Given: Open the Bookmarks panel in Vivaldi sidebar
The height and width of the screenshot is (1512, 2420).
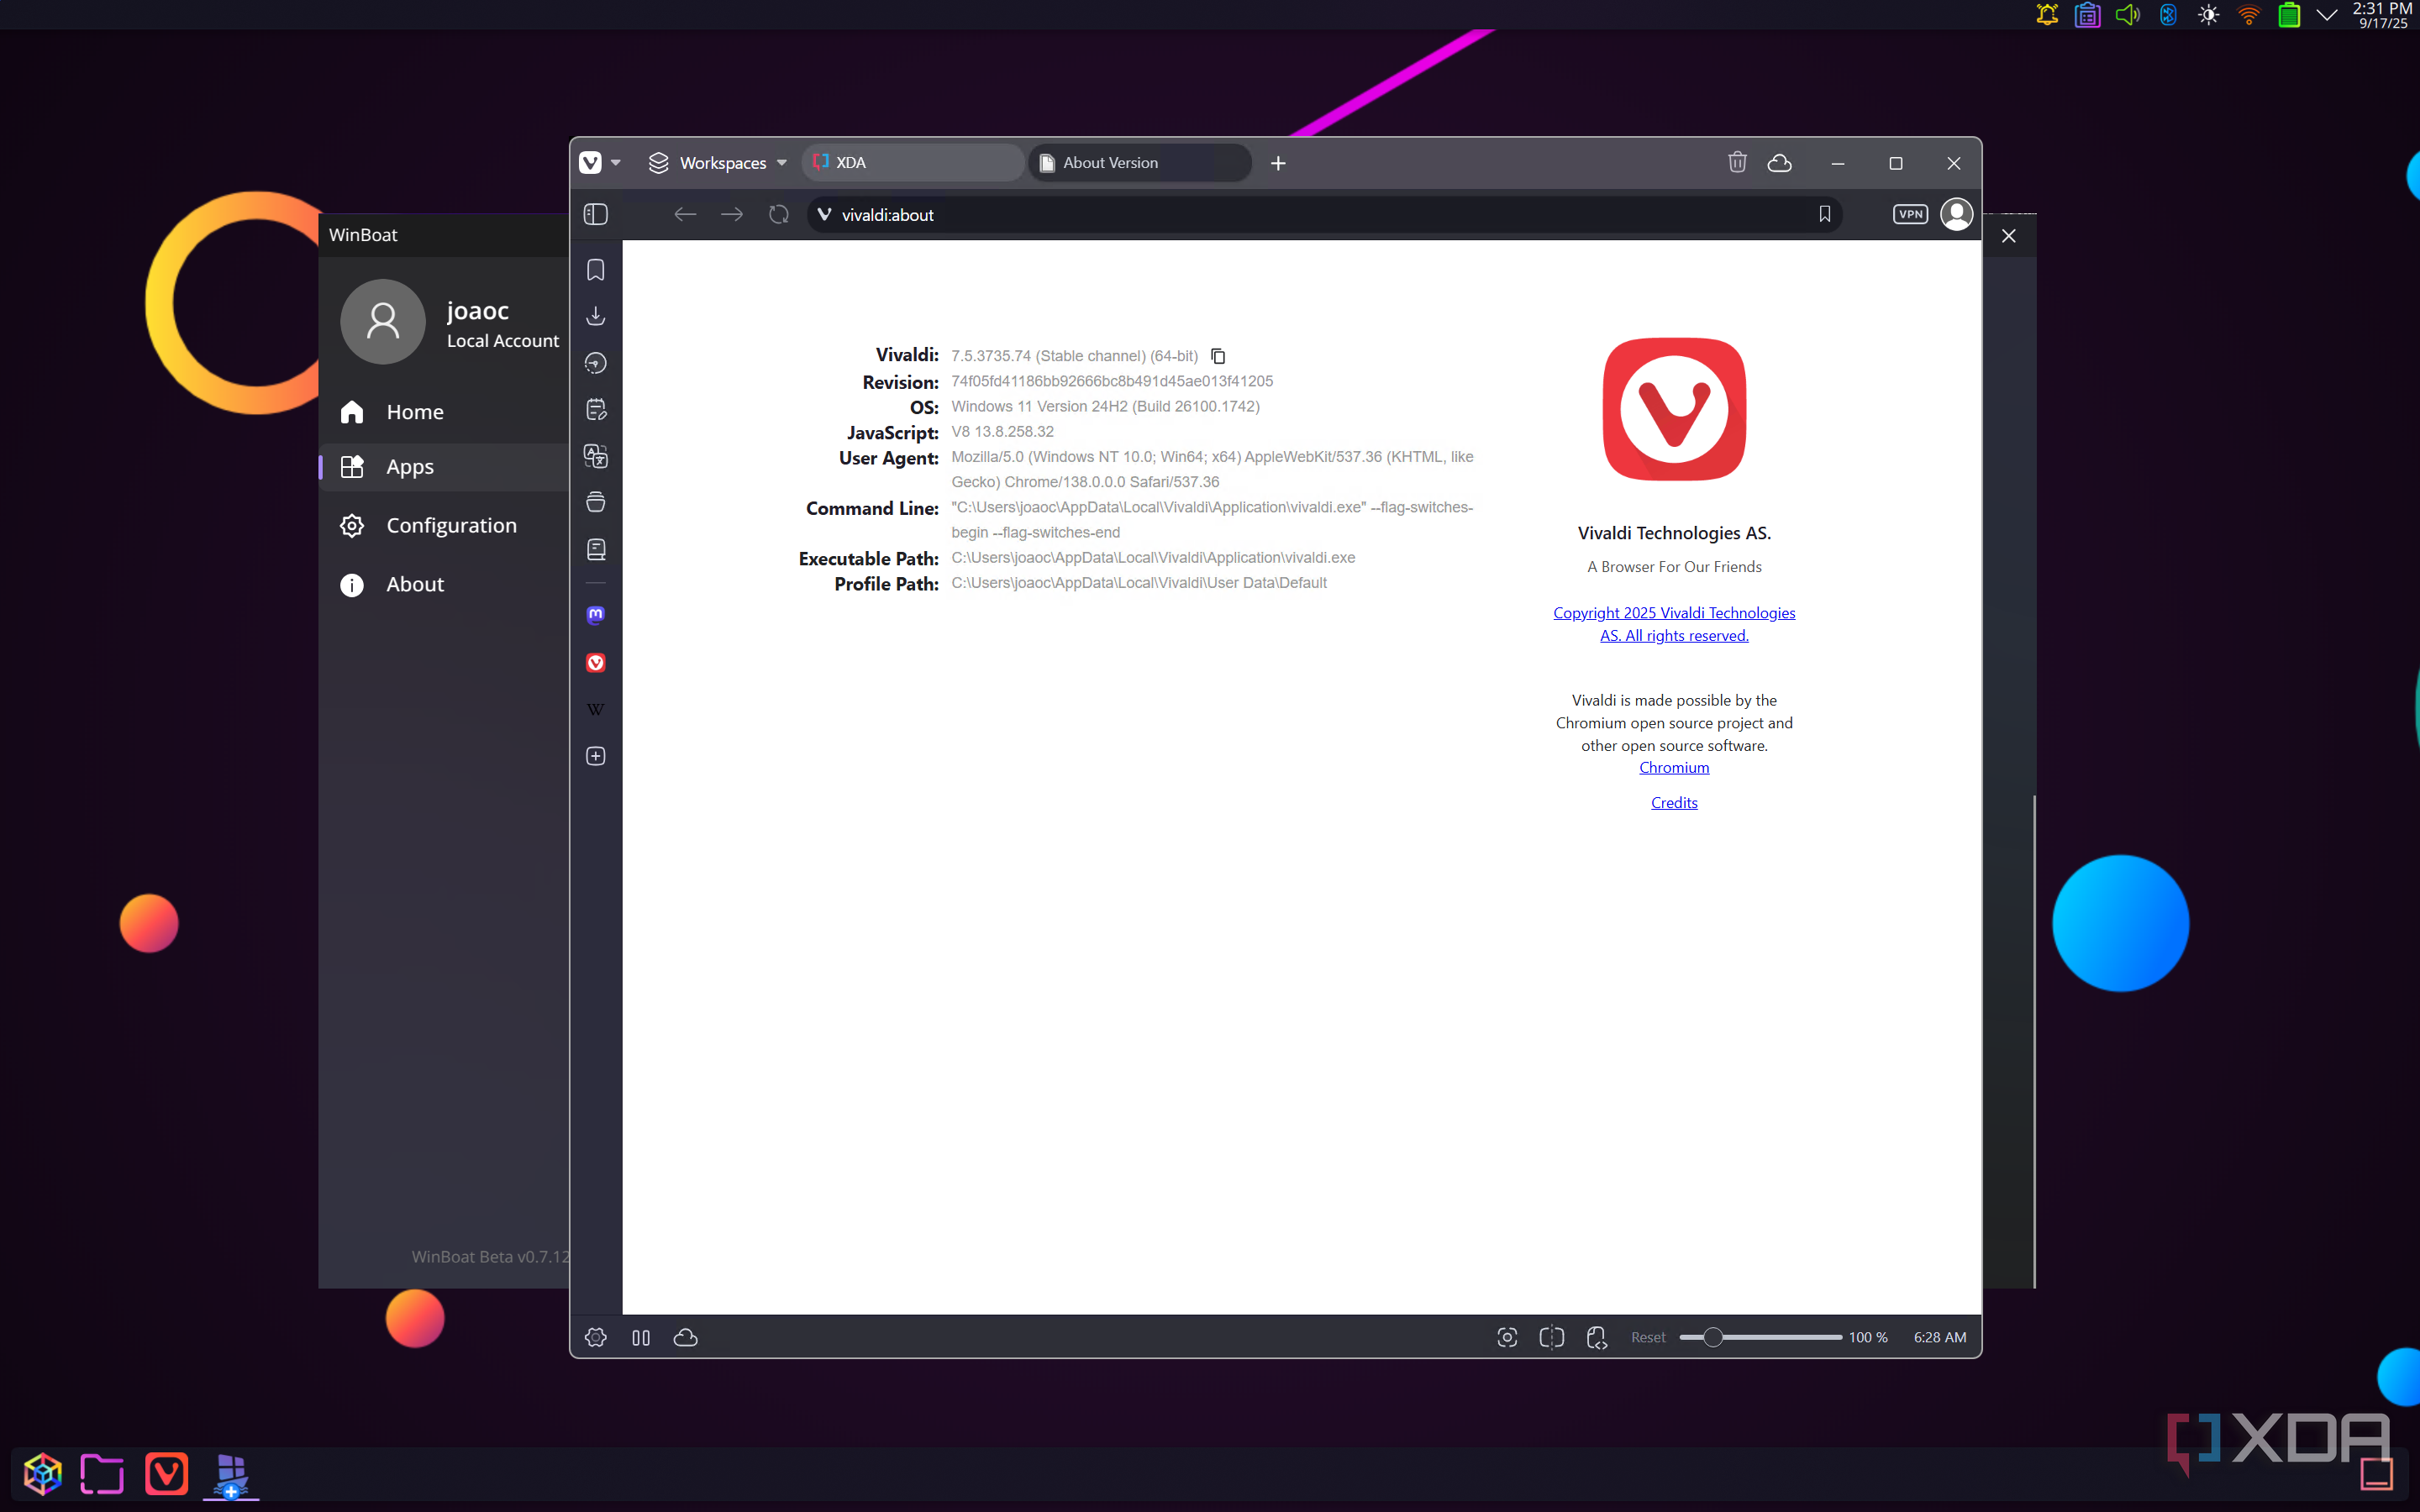Looking at the screenshot, I should (595, 270).
